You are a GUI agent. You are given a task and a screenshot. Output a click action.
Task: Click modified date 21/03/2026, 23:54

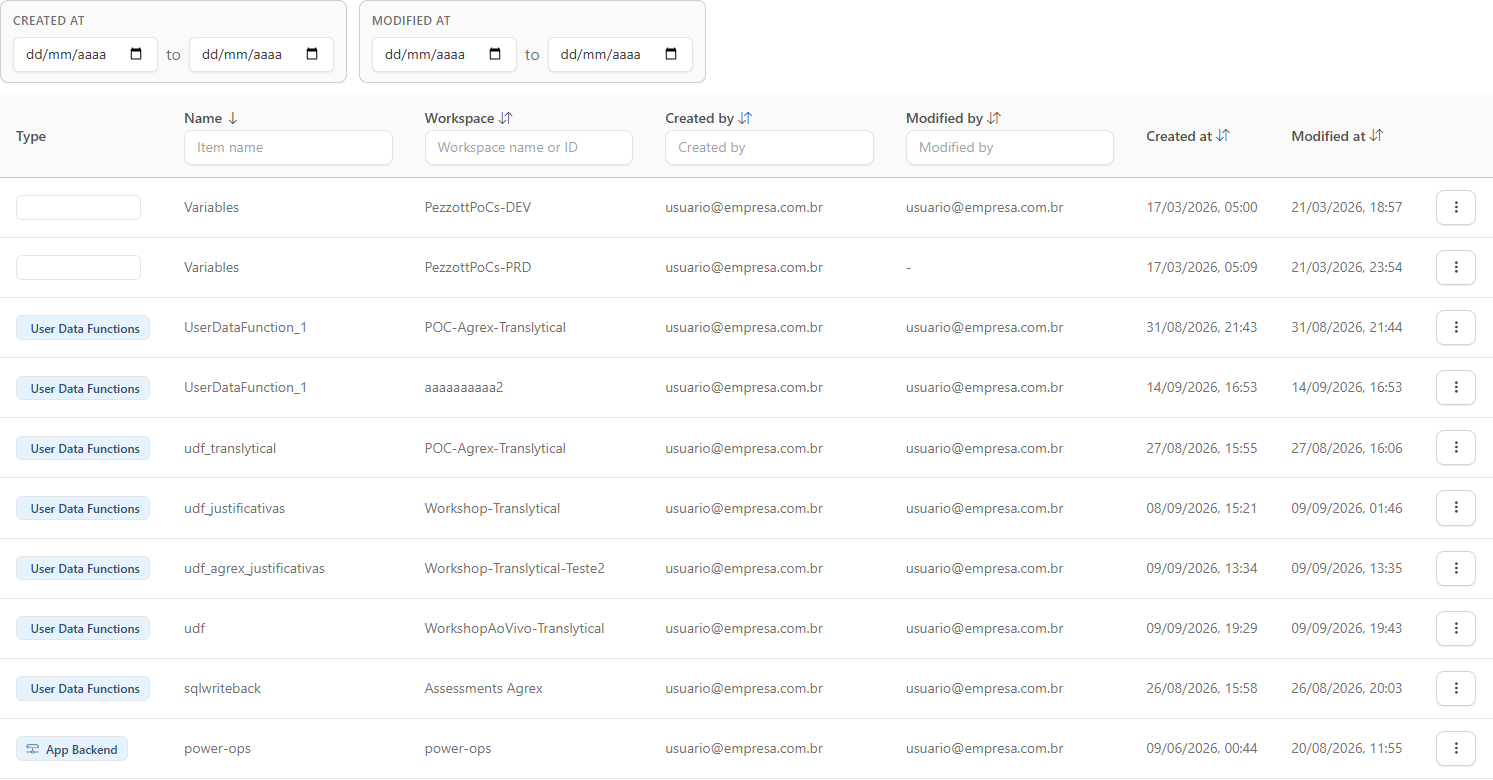(x=1347, y=267)
